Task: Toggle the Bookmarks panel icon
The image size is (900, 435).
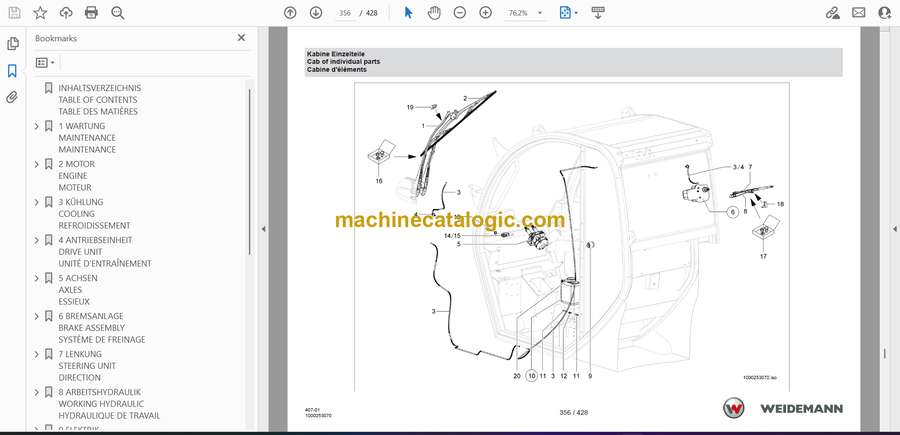Action: [x=12, y=71]
